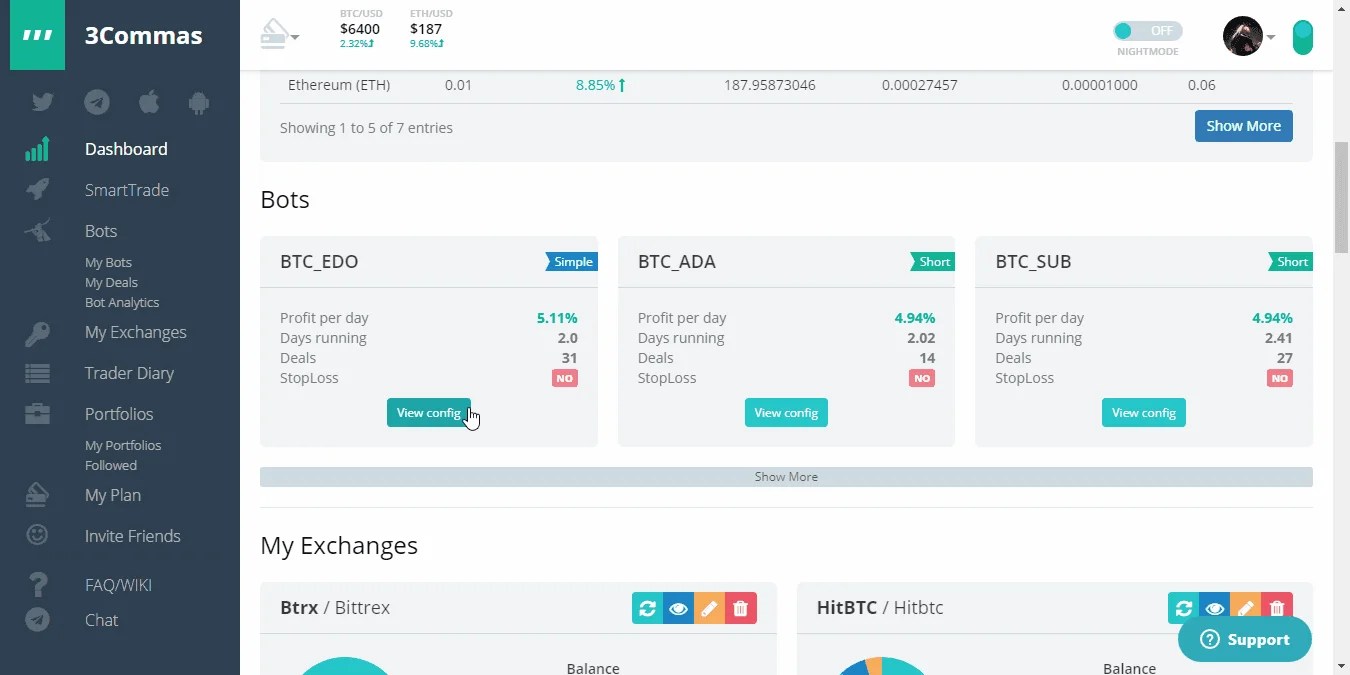Screen dimensions: 1350x675
Task: View config of the BTC_ADA bot
Action: (786, 412)
